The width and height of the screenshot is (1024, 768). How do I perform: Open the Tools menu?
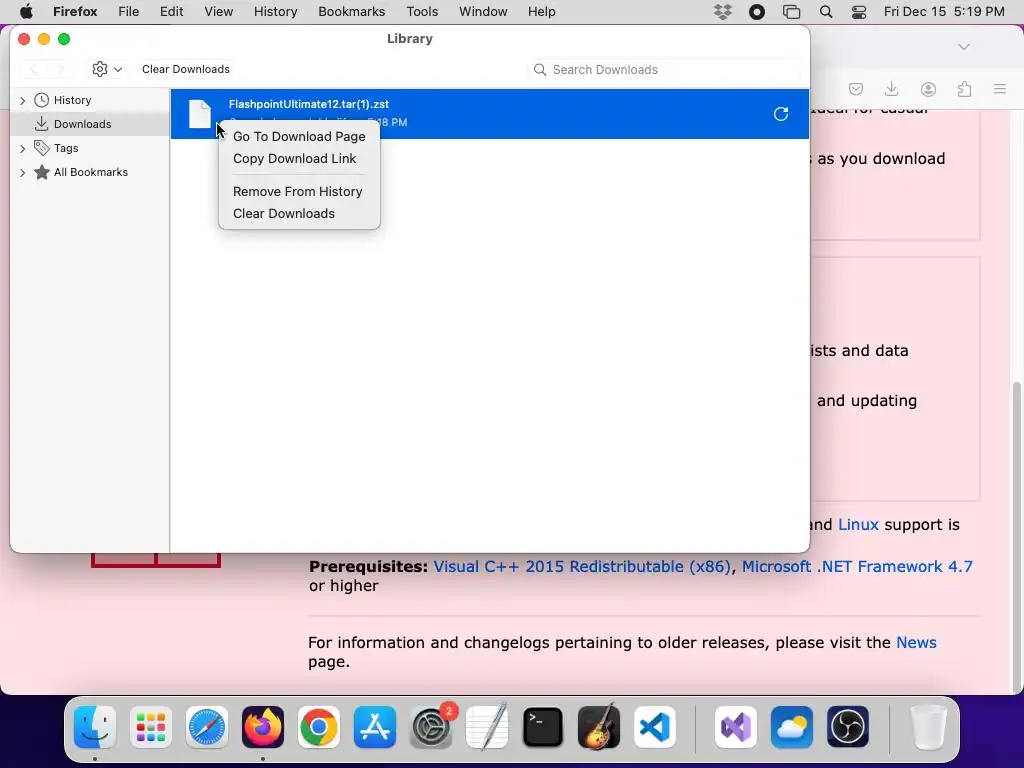422,12
